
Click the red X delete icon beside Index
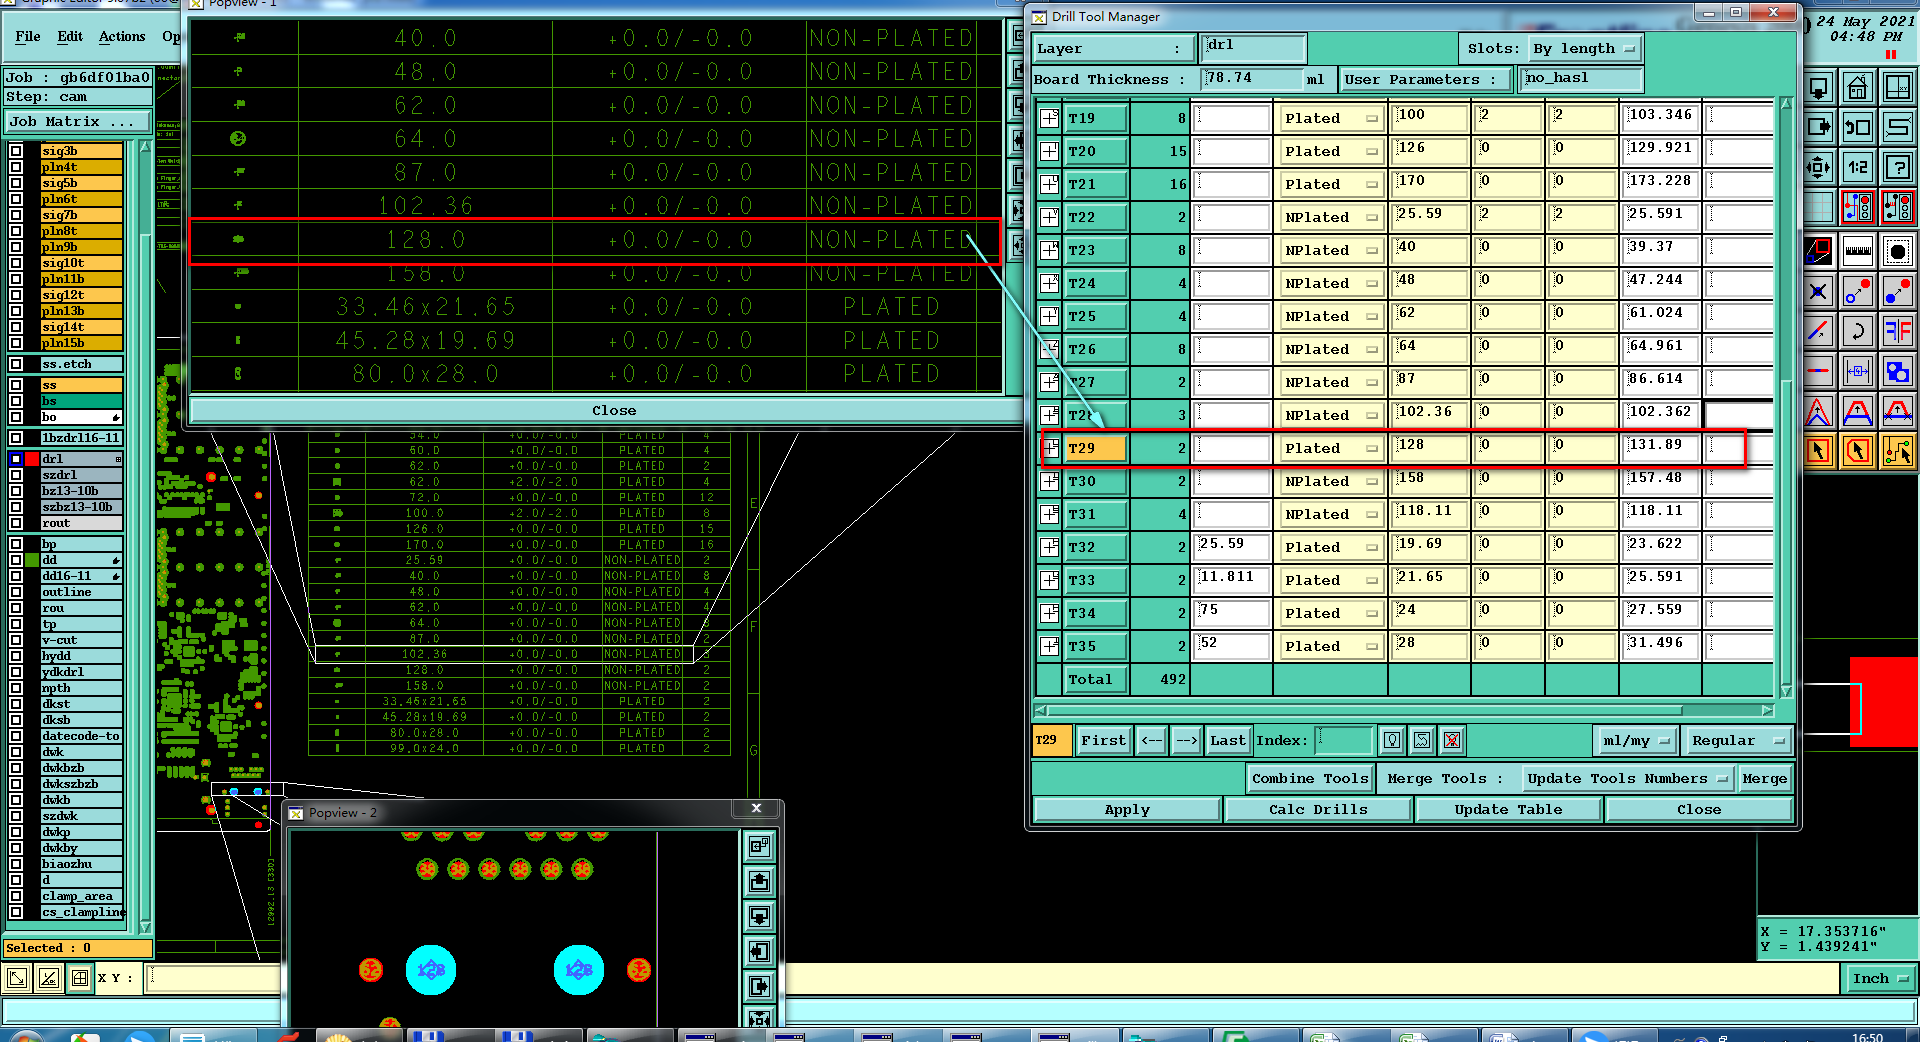pos(1452,741)
